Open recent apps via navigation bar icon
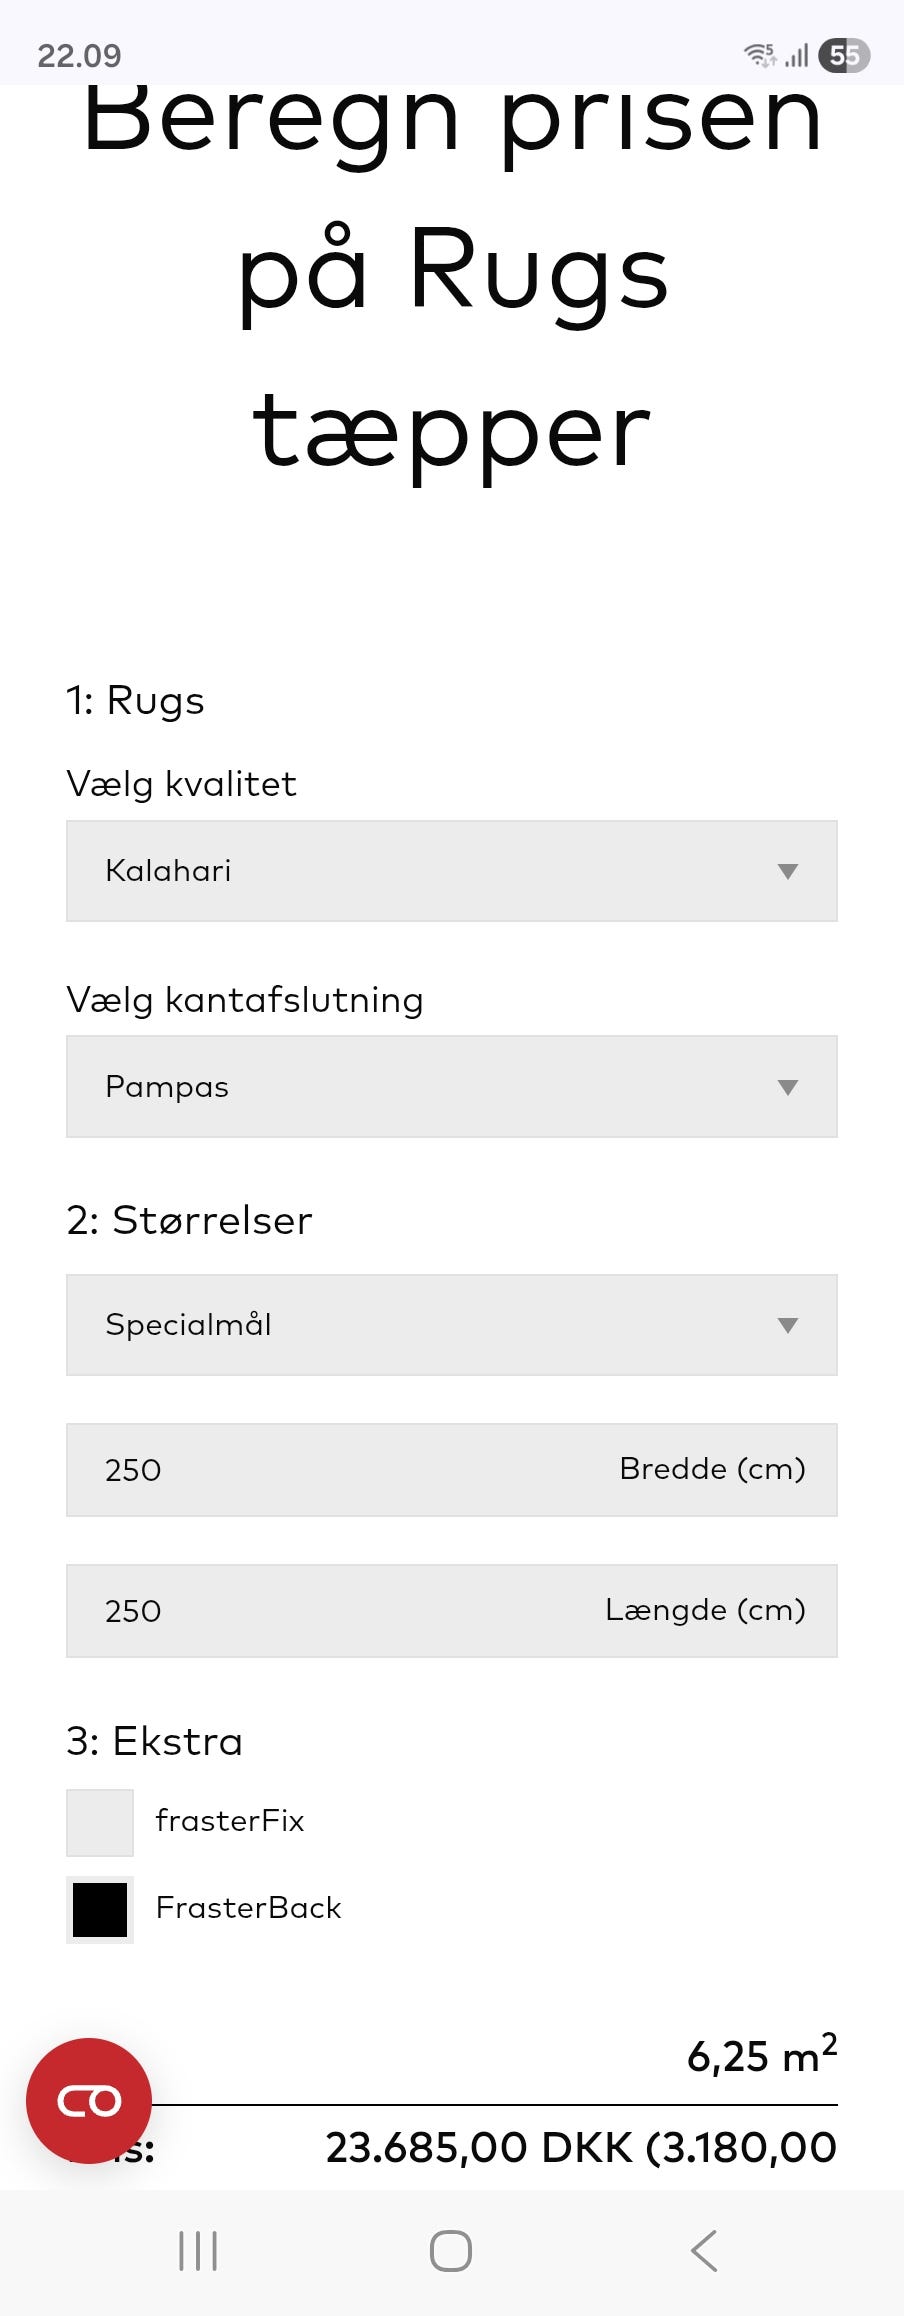 pos(198,2251)
